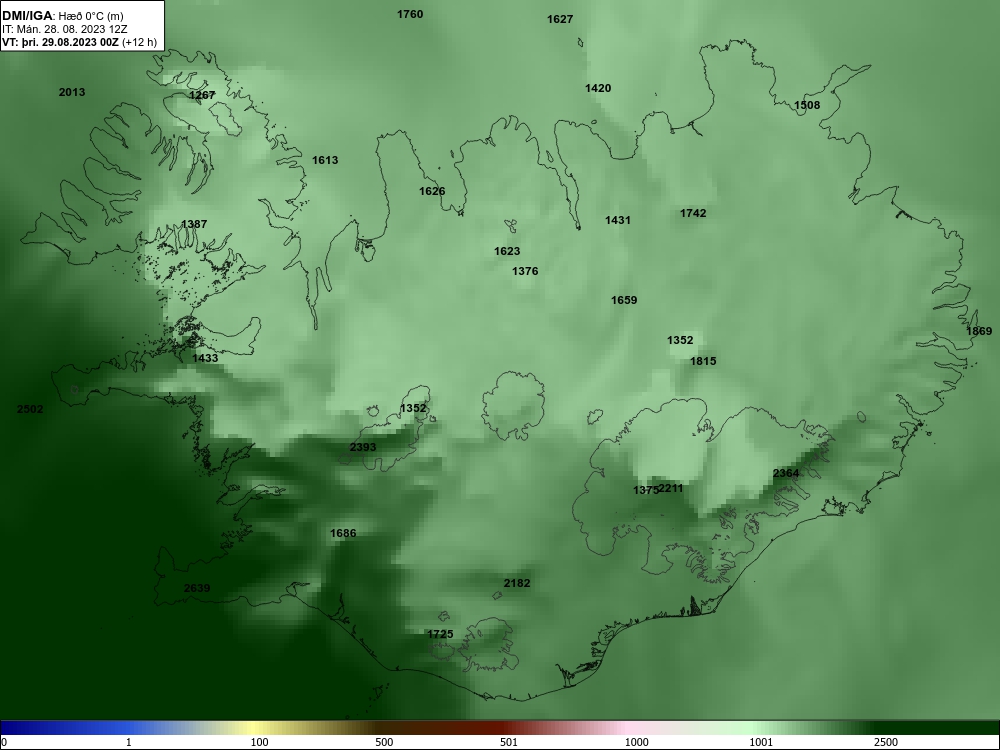Select the legend label 2500
Viewport: 1000px width, 750px height.
click(x=886, y=742)
